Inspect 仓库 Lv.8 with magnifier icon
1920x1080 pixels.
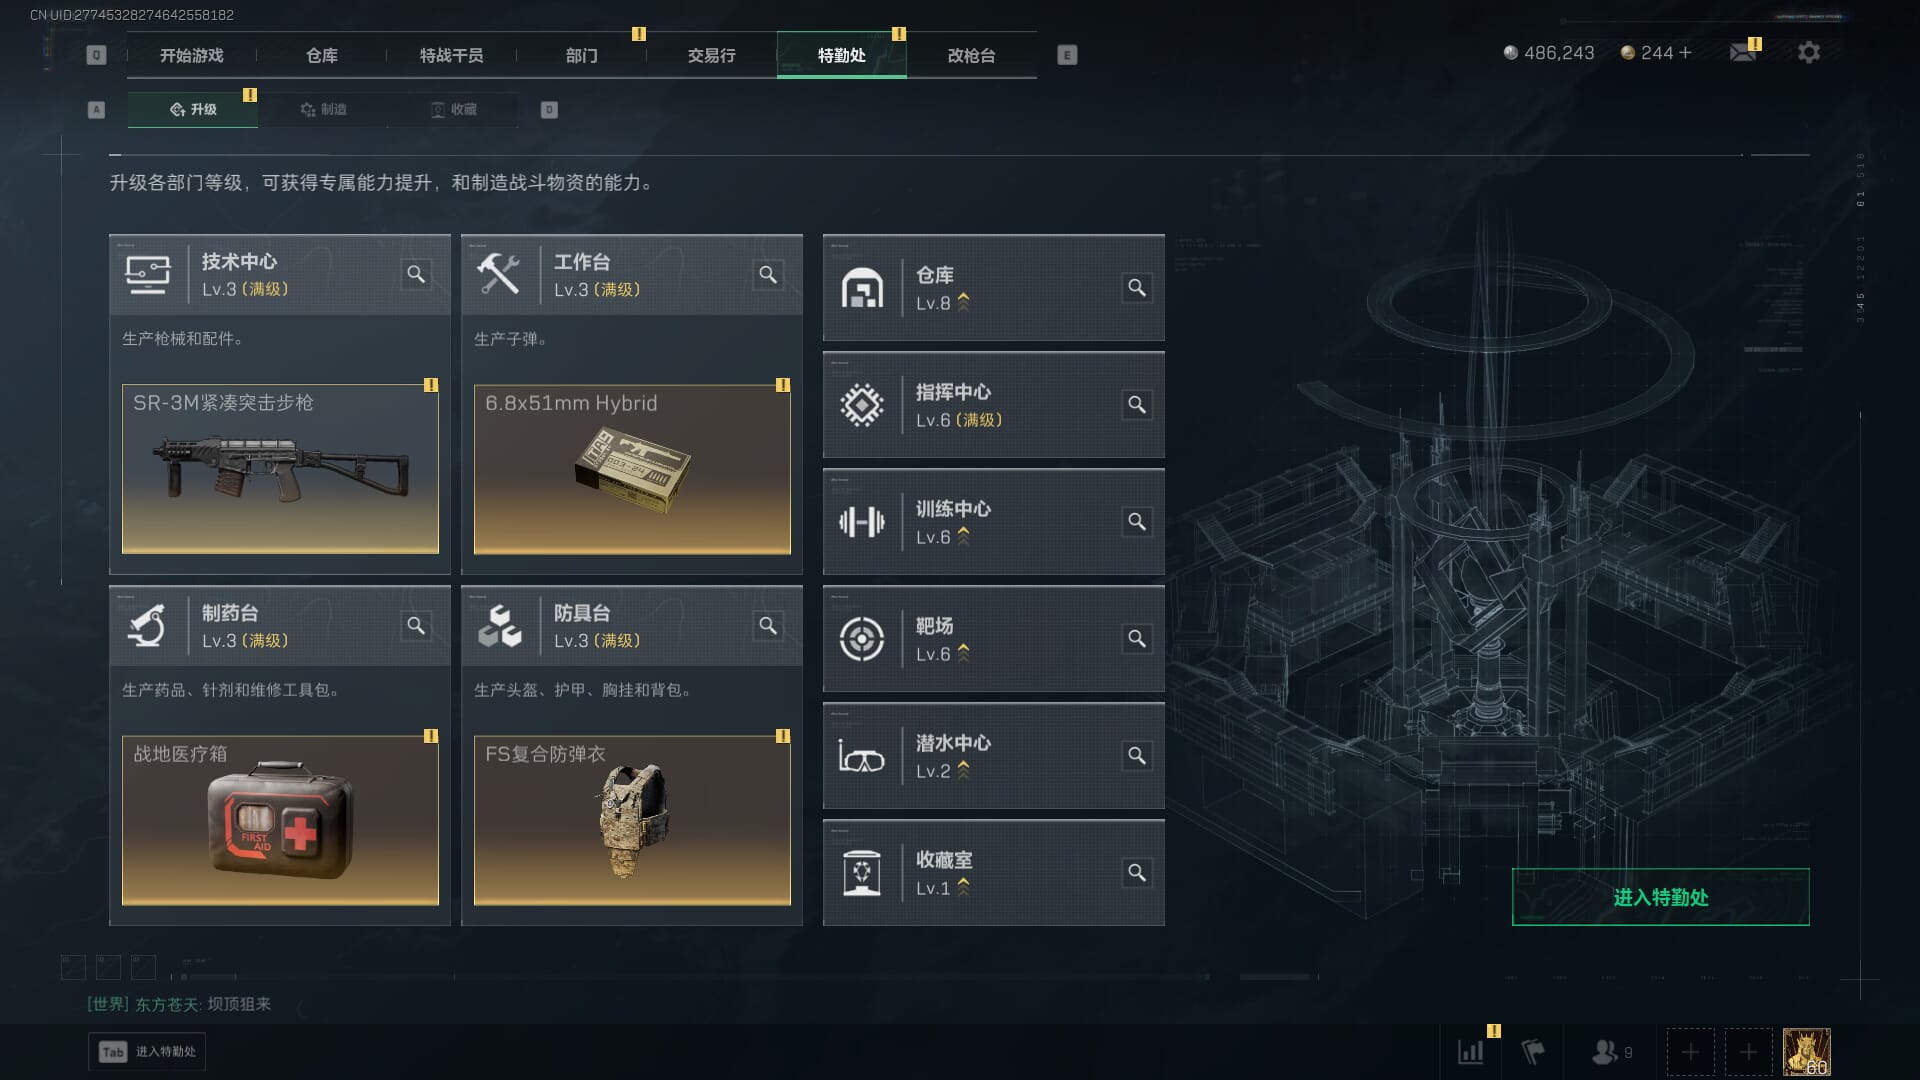(x=1137, y=288)
